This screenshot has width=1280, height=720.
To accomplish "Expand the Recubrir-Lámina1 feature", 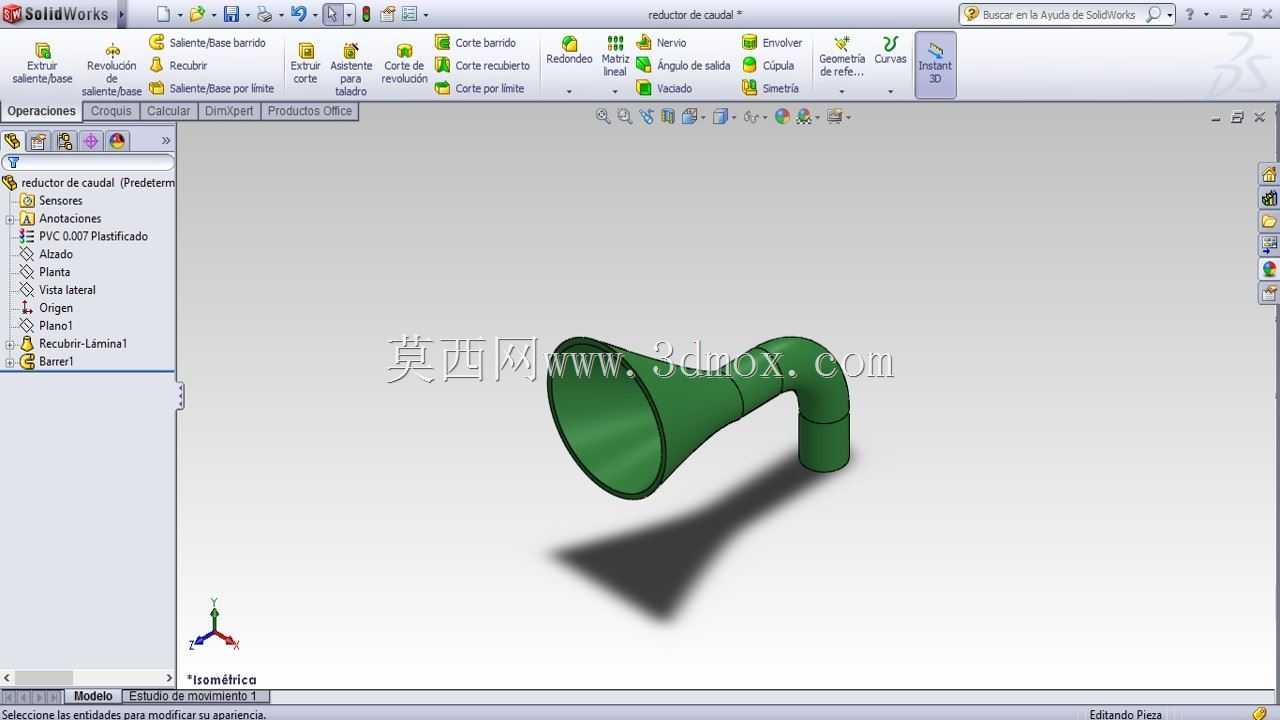I will pyautogui.click(x=10, y=344).
